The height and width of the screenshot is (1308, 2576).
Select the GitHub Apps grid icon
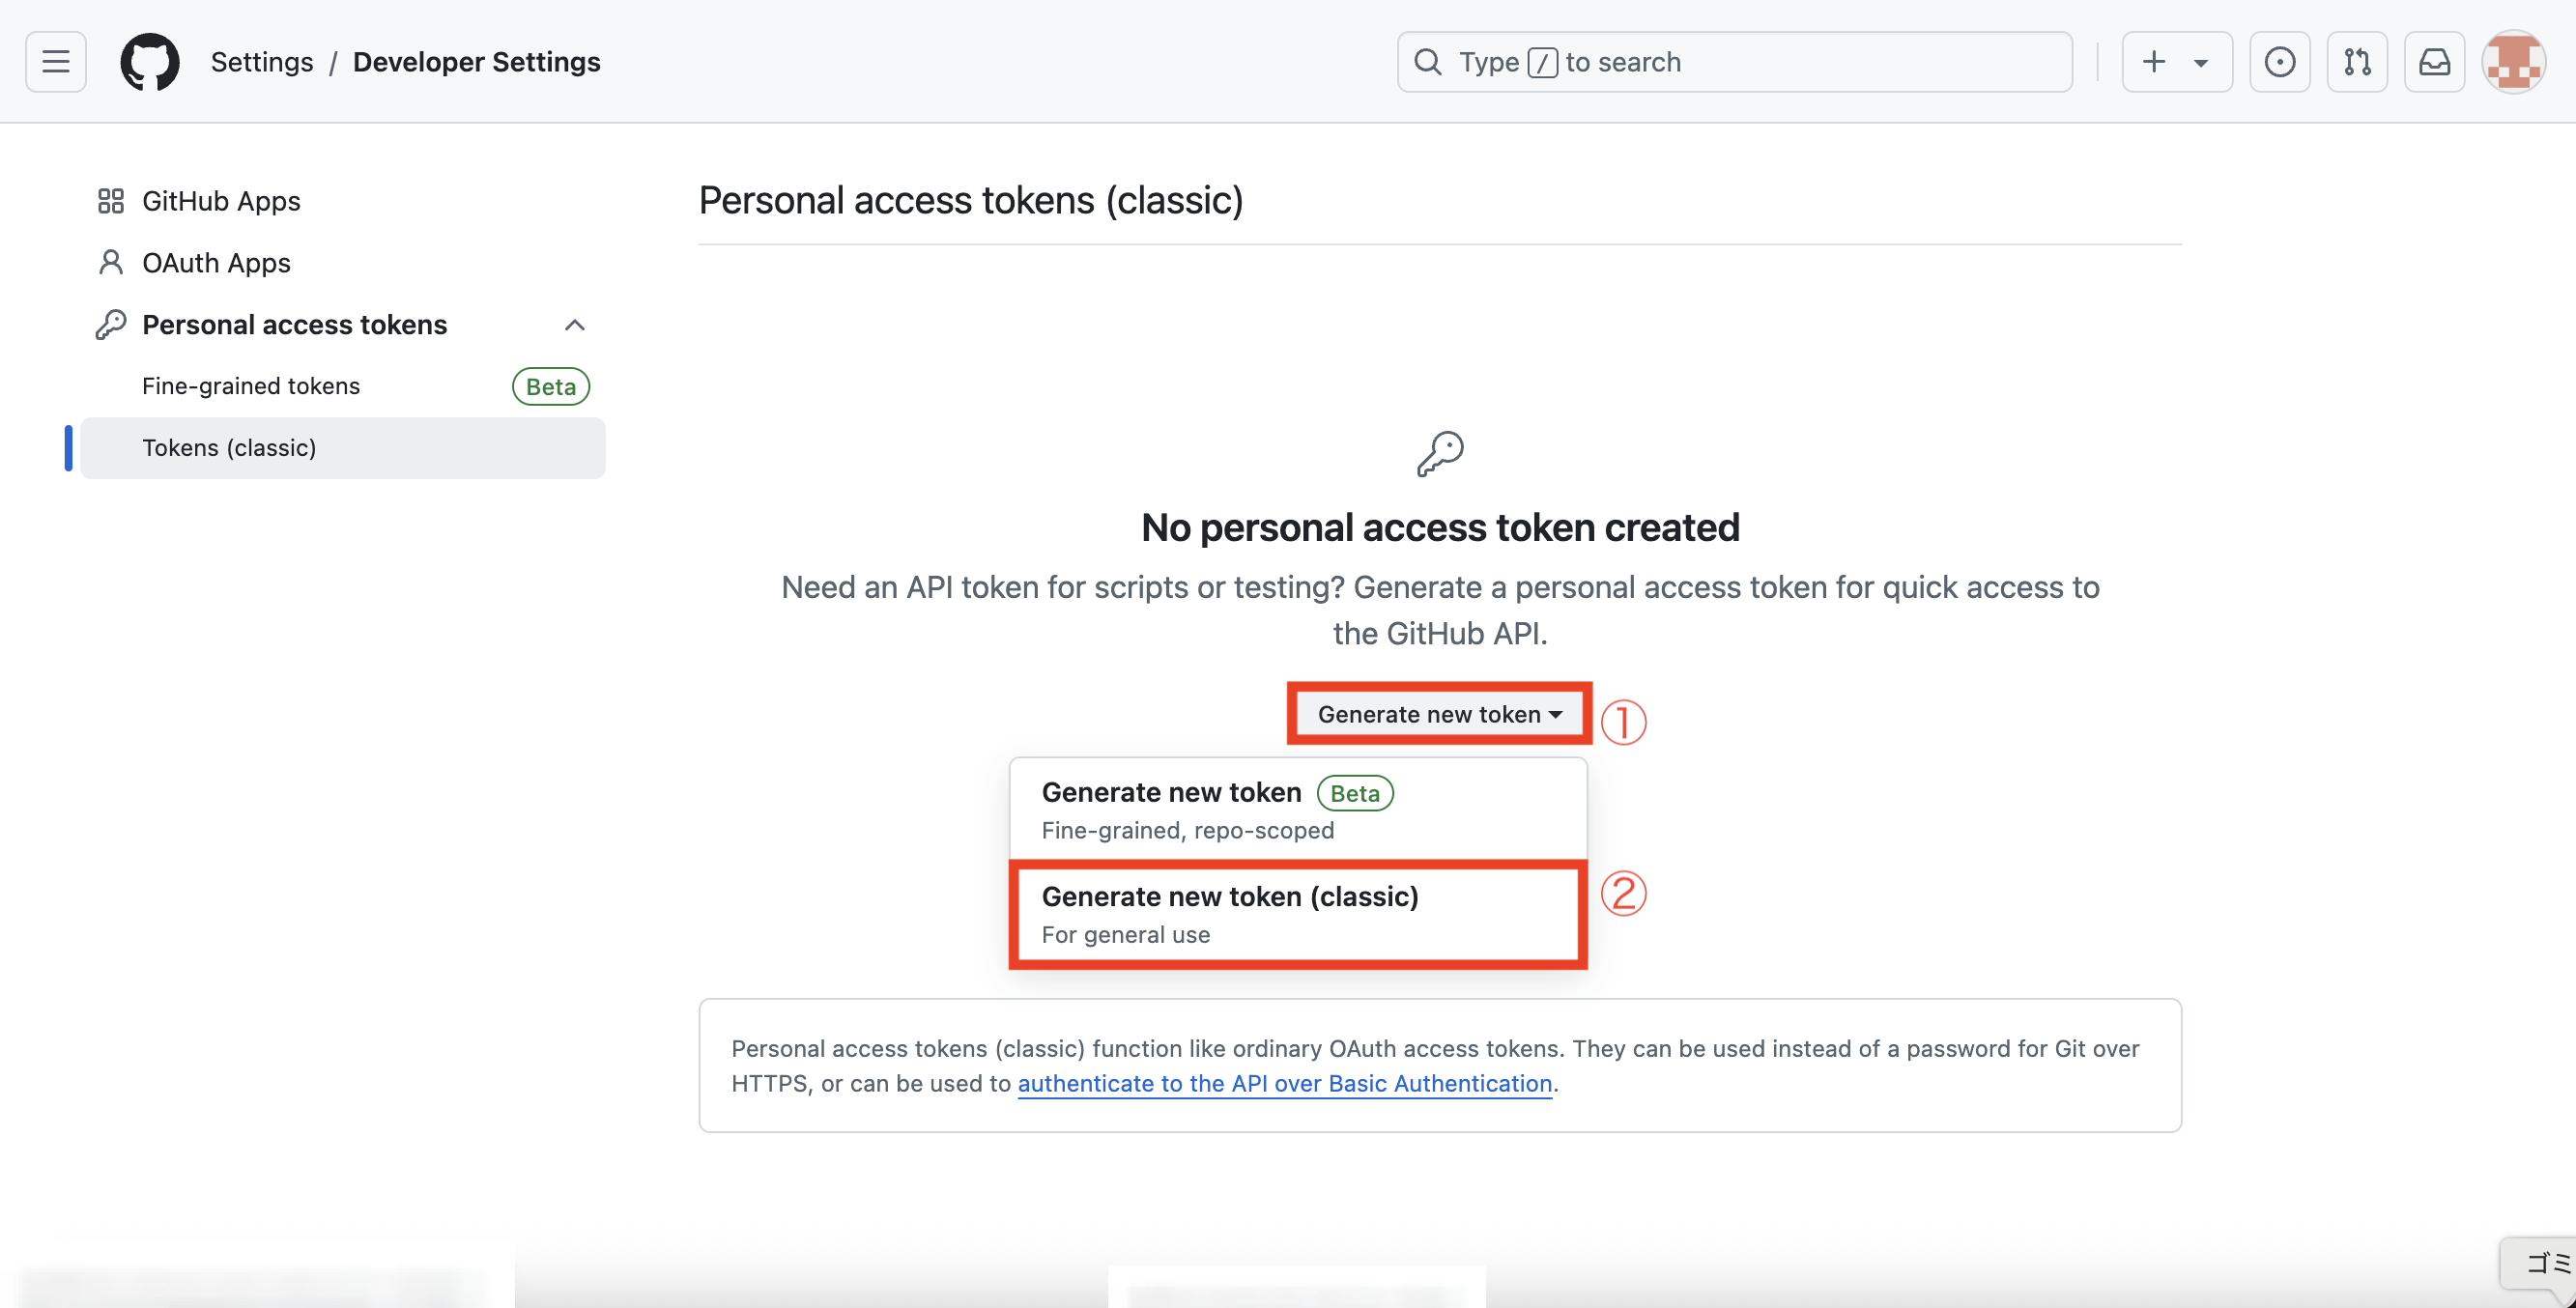110,200
